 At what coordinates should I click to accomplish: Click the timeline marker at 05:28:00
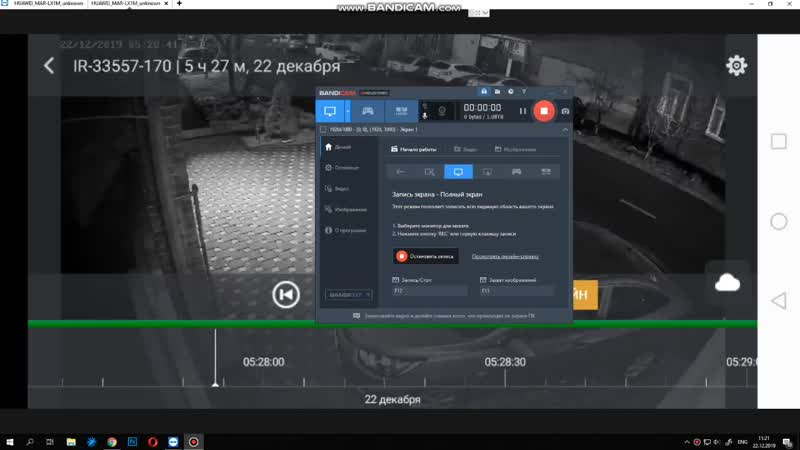263,362
